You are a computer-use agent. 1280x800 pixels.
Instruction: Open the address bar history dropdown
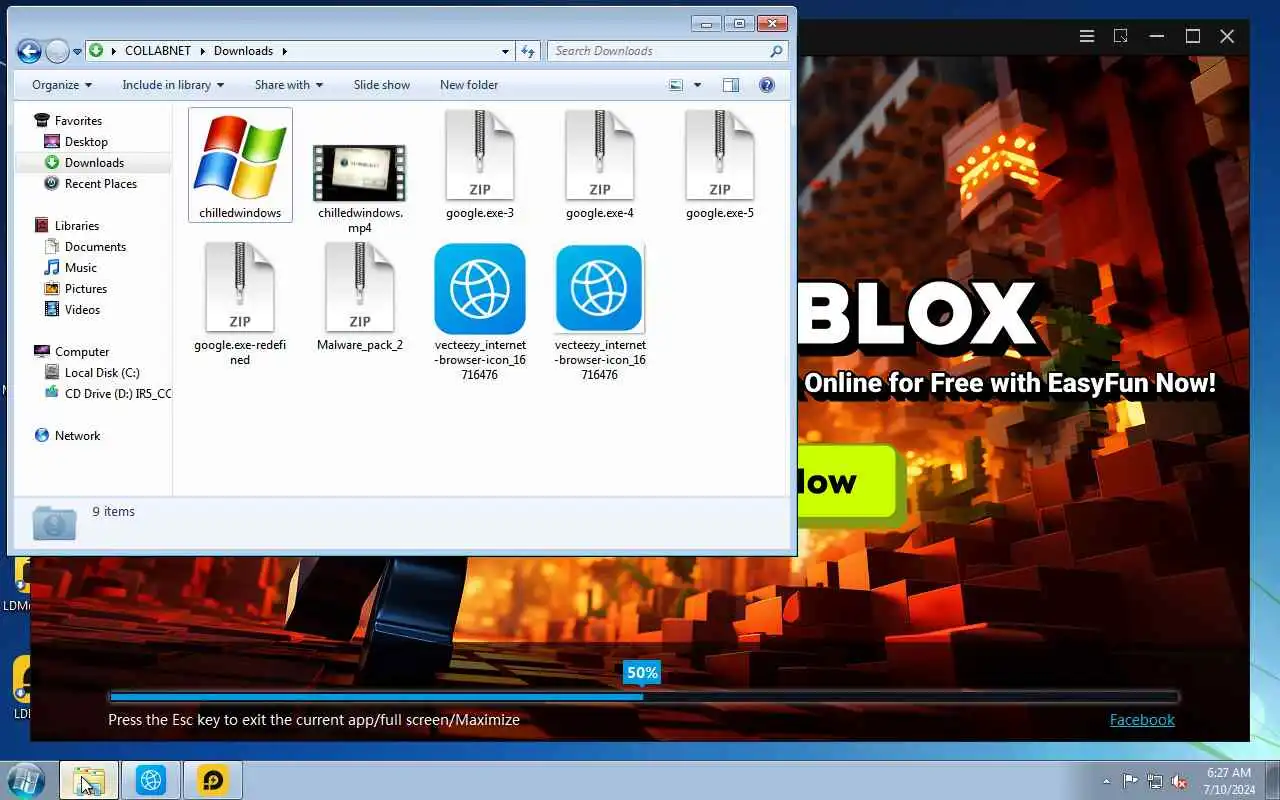coord(505,51)
